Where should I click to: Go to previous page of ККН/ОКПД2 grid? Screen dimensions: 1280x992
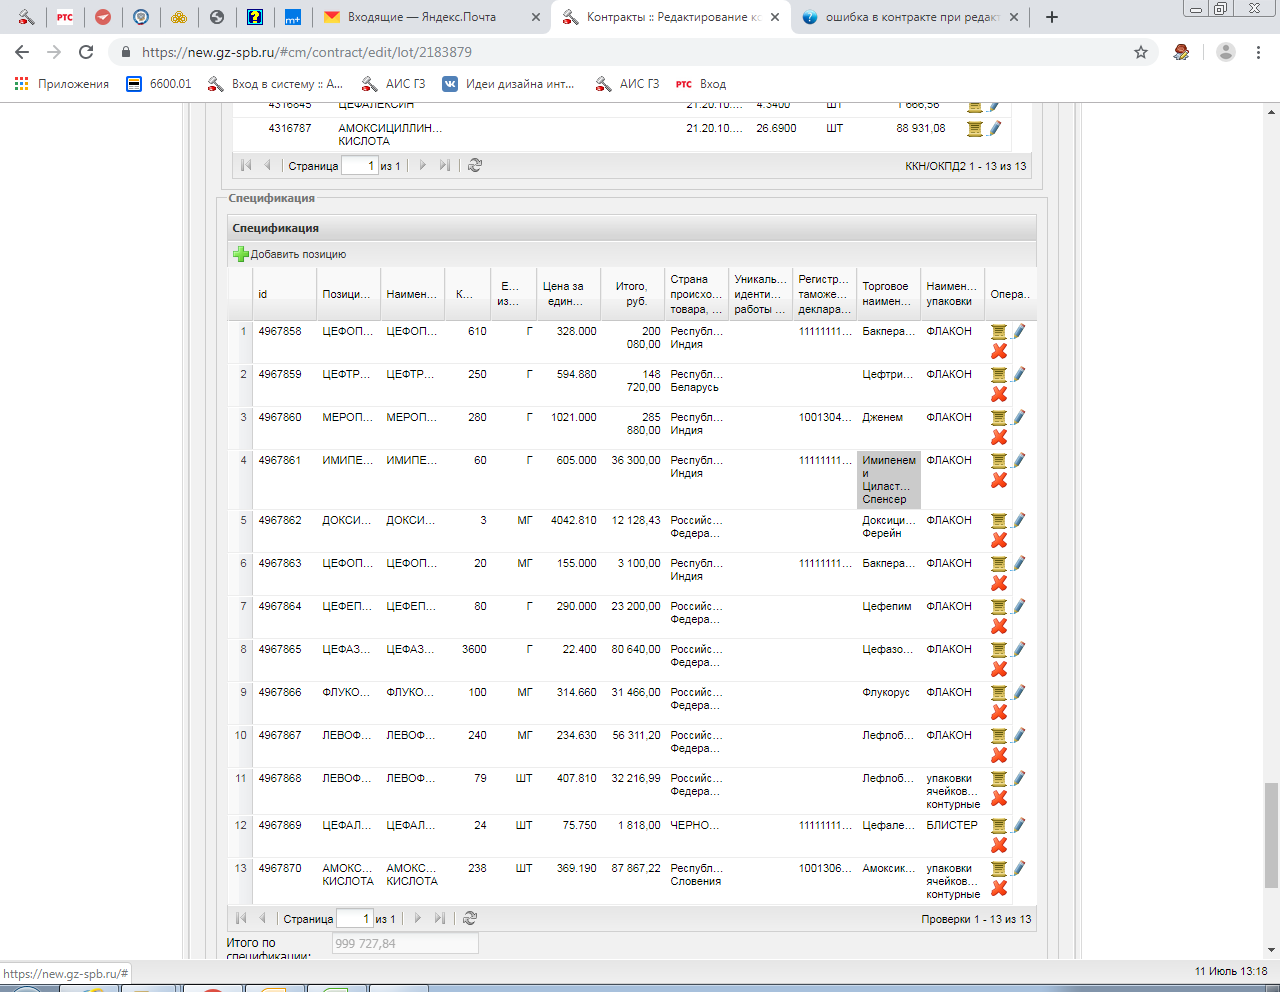point(267,165)
